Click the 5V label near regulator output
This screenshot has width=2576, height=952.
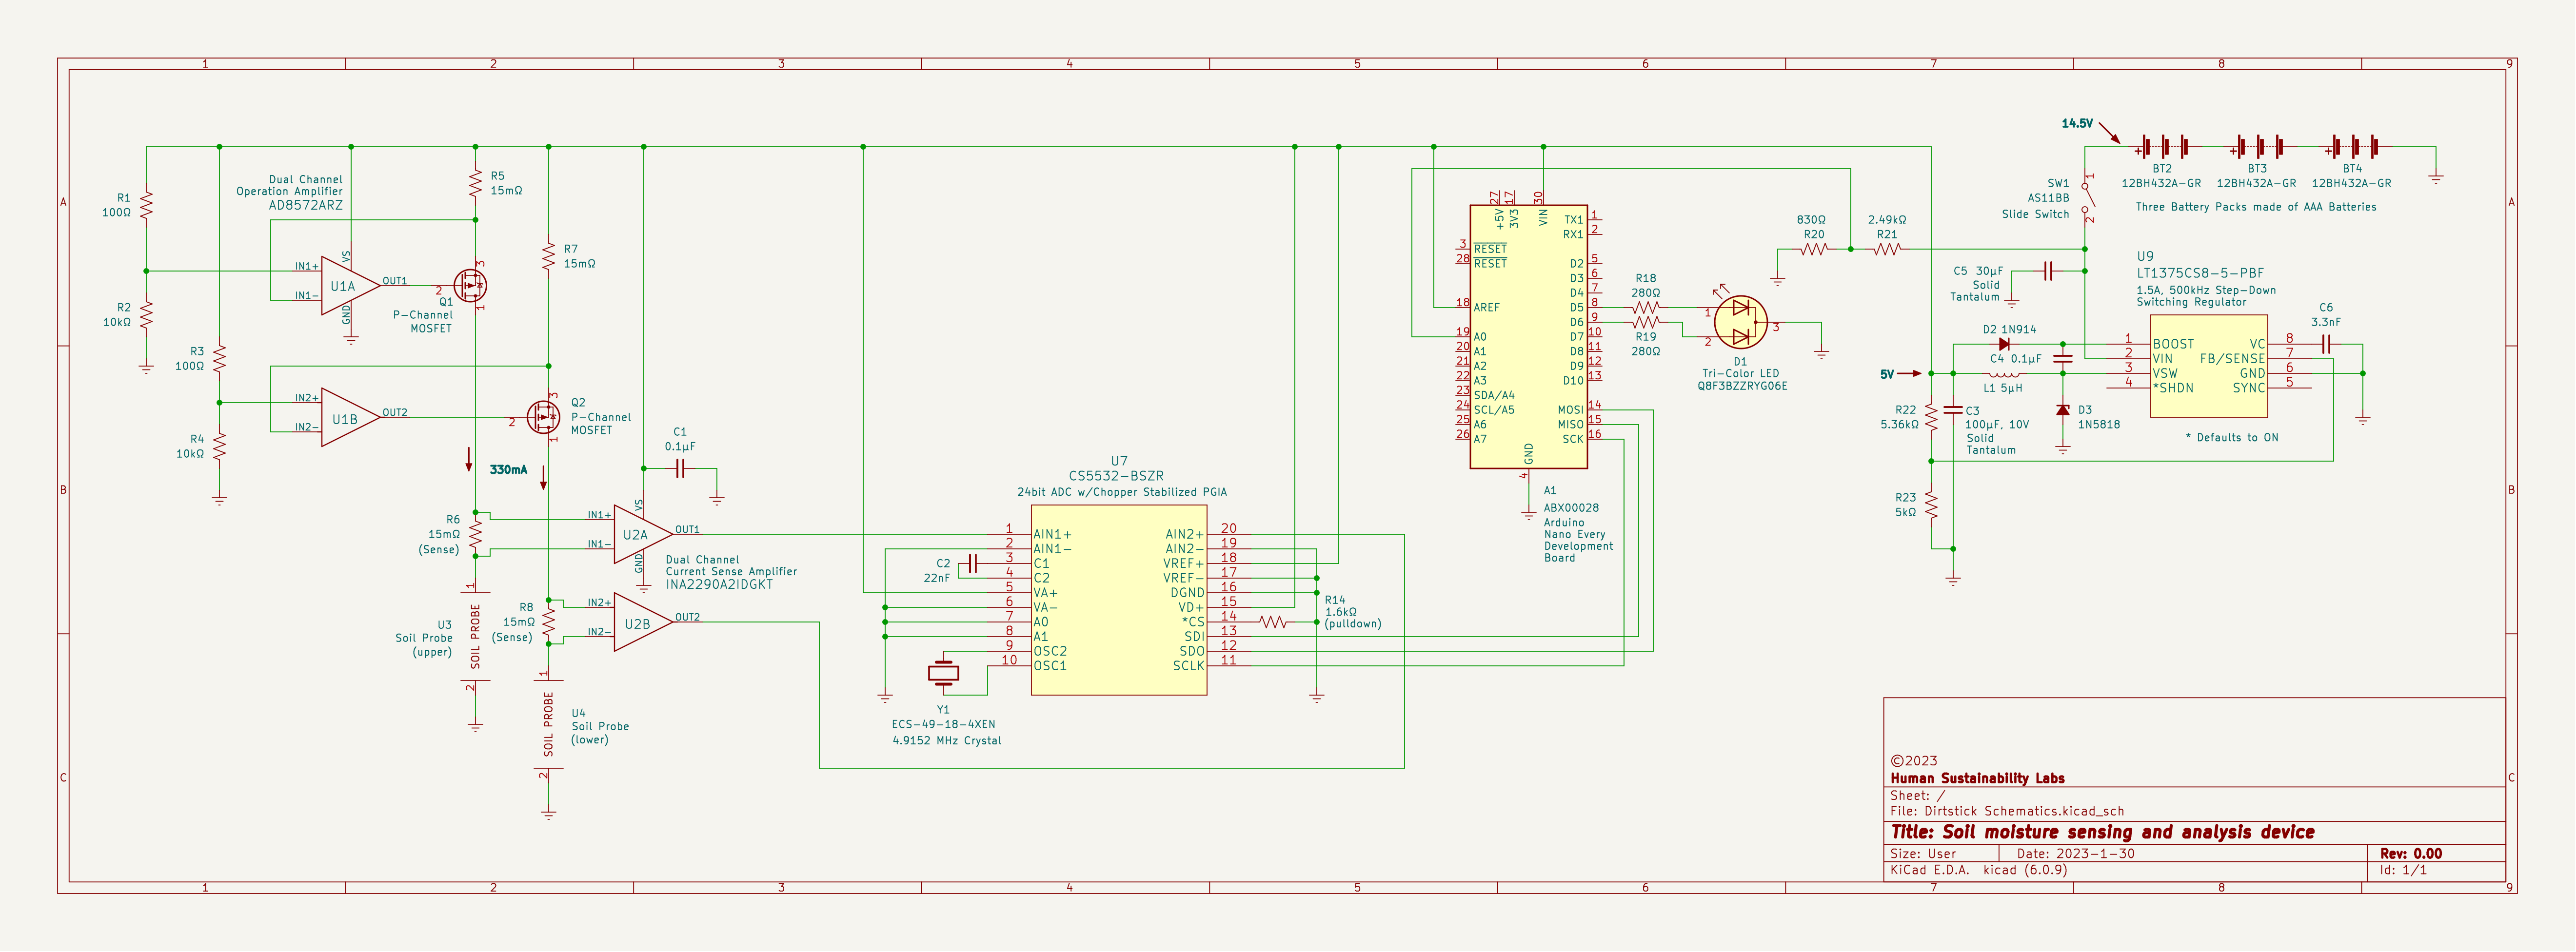coord(1886,374)
